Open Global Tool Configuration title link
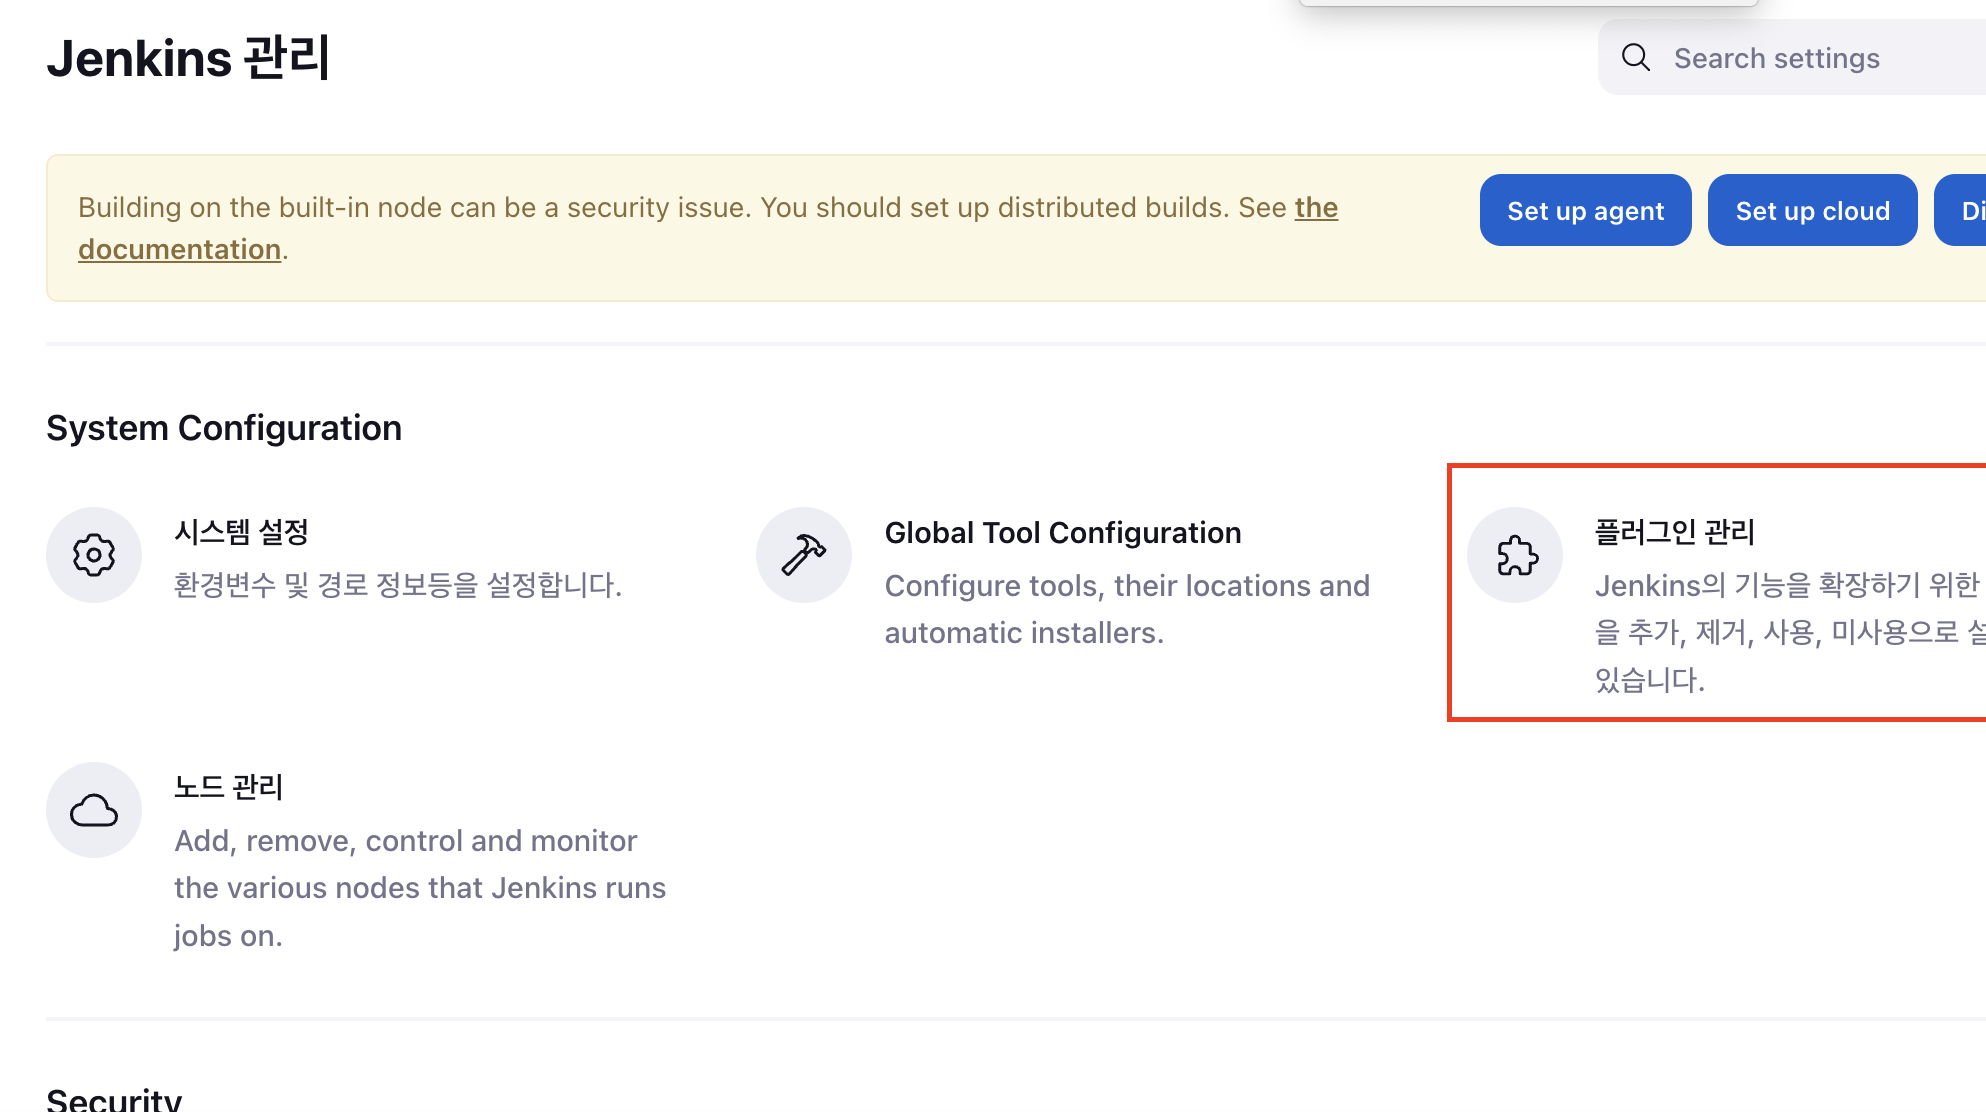Viewport: 1986px width, 1112px height. [x=1062, y=533]
